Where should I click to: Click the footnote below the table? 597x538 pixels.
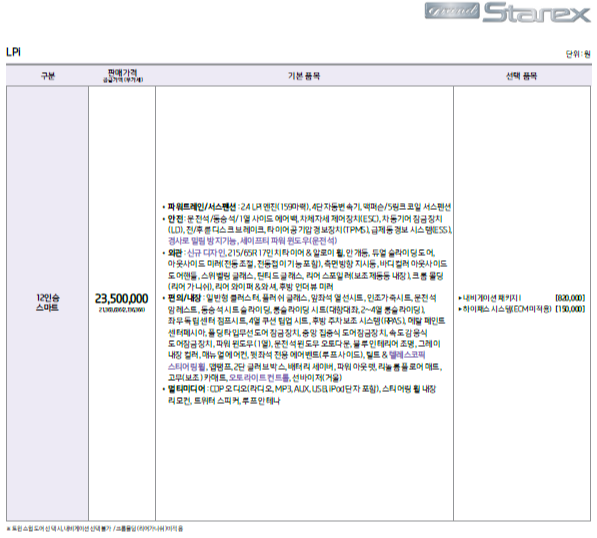tap(95, 528)
